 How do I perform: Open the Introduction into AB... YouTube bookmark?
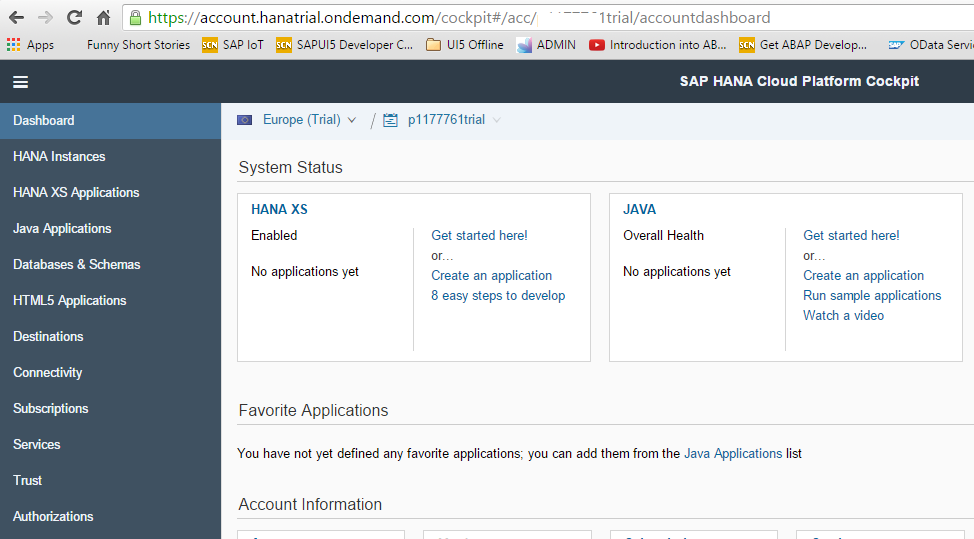[658, 45]
